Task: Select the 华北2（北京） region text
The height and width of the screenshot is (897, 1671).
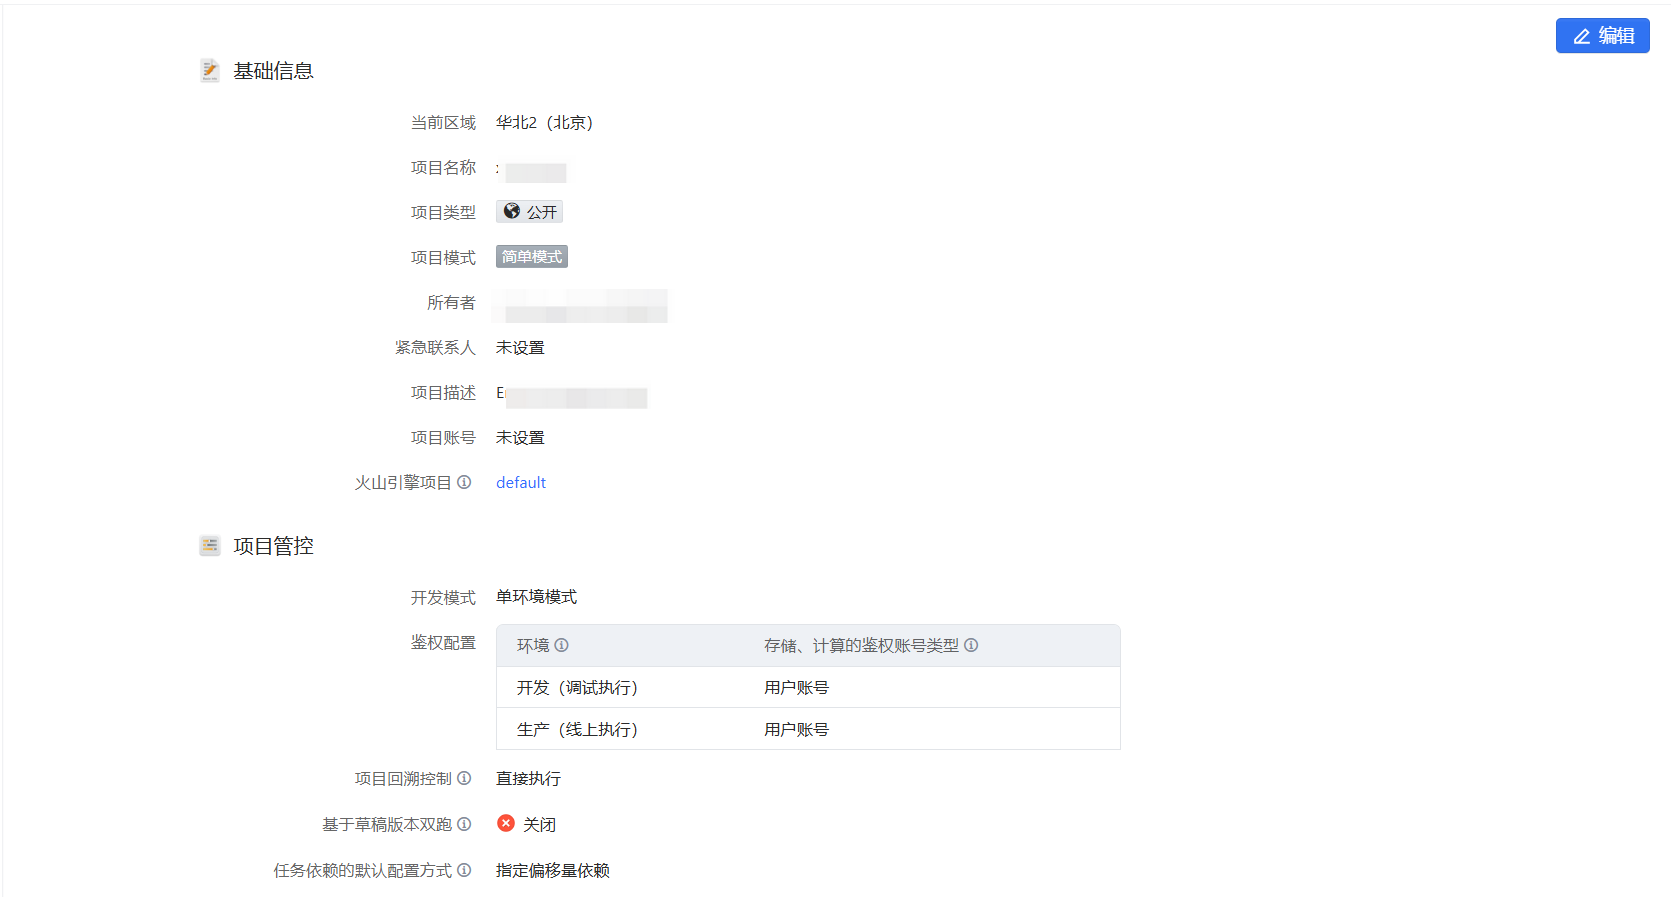Action: (x=545, y=123)
